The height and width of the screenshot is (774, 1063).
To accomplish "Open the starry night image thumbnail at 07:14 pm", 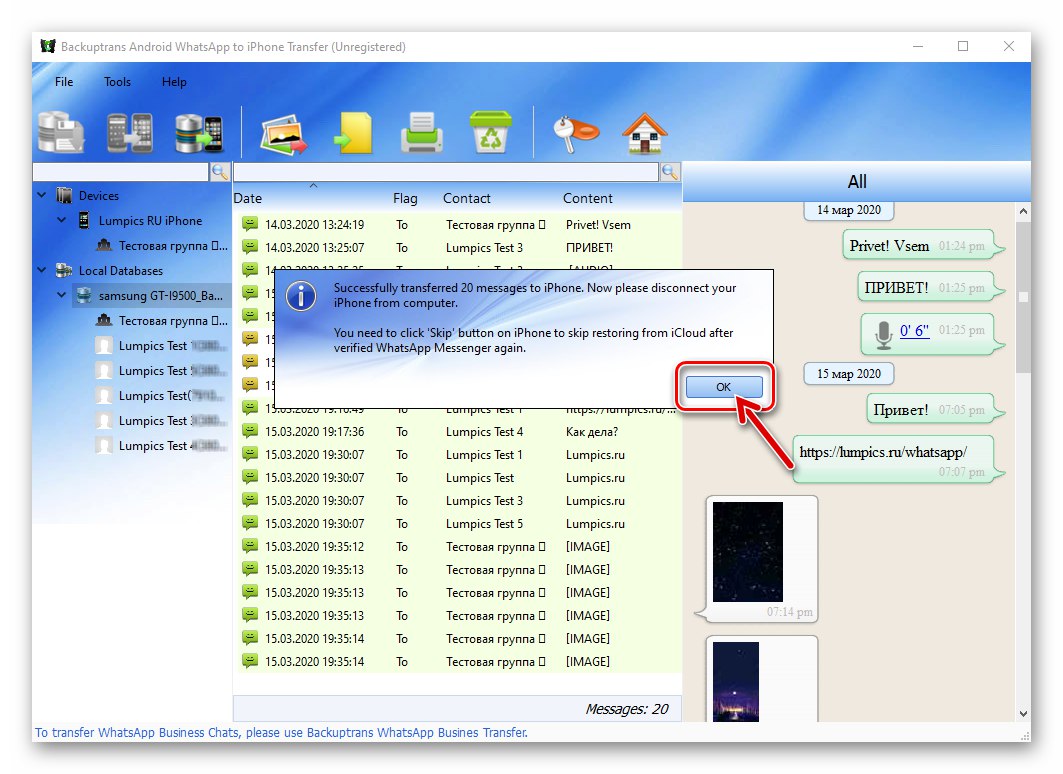I will (747, 552).
